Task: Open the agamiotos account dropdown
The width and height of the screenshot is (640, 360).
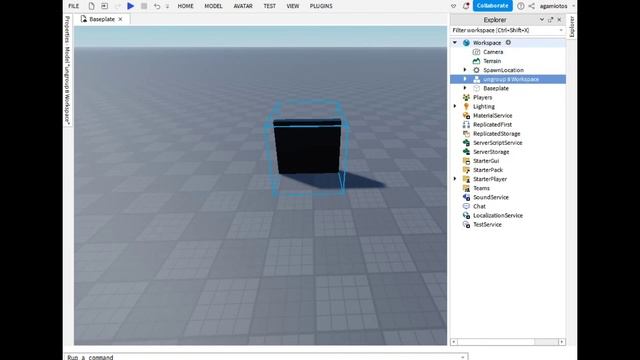Action: pyautogui.click(x=557, y=6)
